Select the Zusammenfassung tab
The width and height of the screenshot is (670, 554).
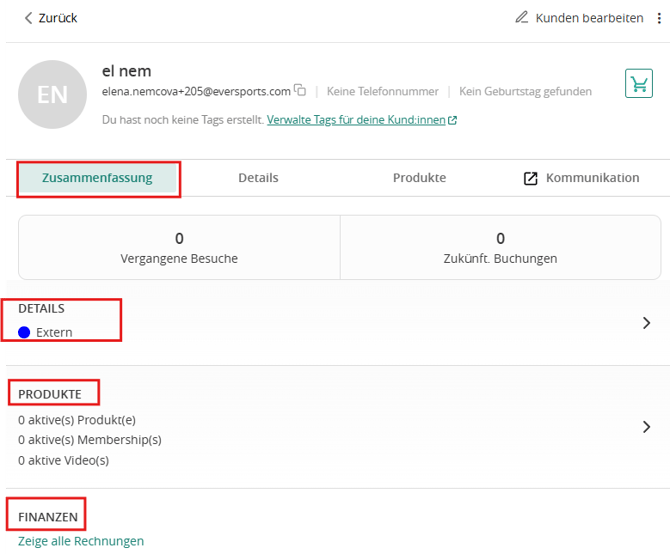(97, 178)
